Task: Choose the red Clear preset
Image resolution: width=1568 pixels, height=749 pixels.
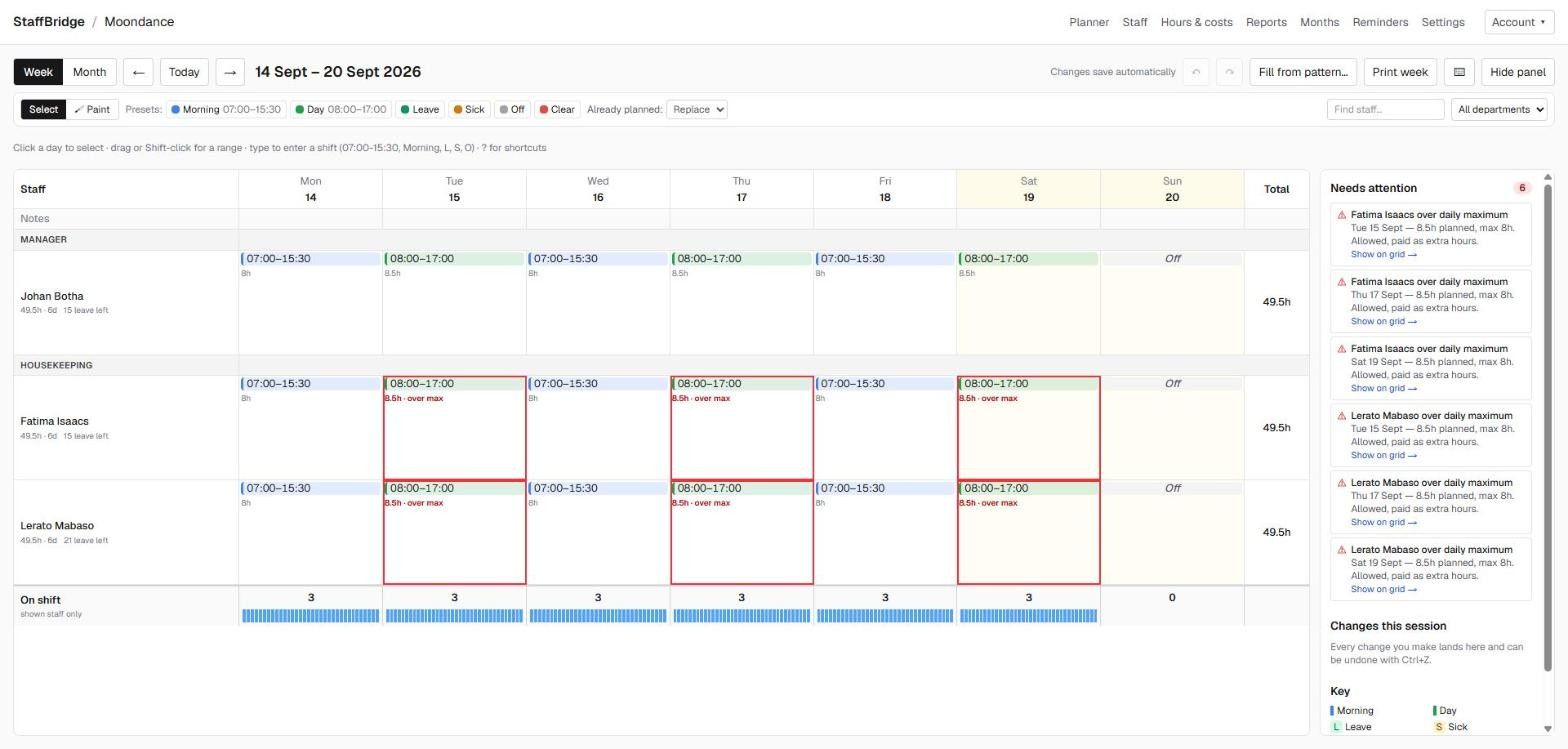Action: pos(557,110)
